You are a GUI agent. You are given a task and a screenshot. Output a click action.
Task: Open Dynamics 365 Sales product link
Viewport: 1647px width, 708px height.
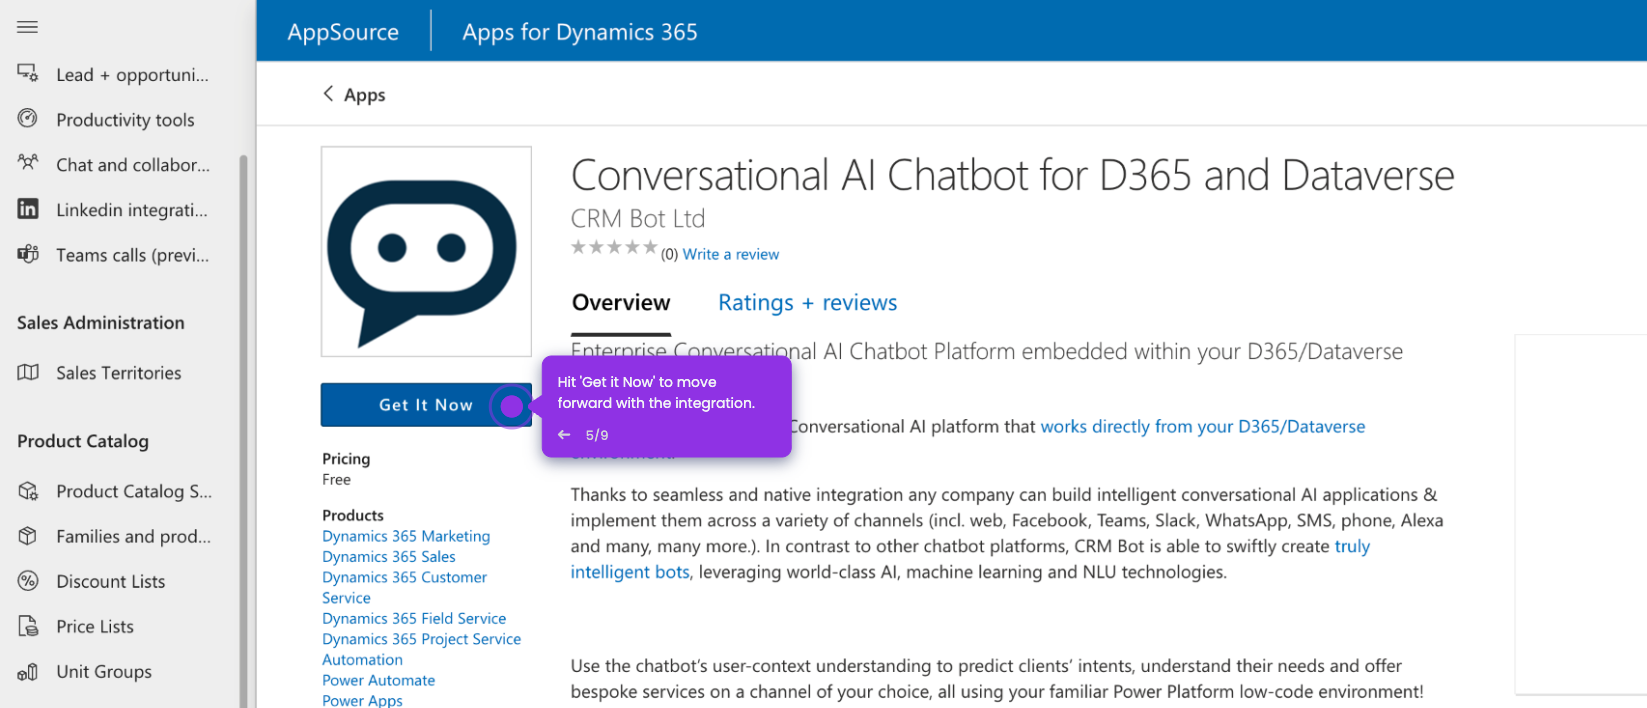click(389, 556)
